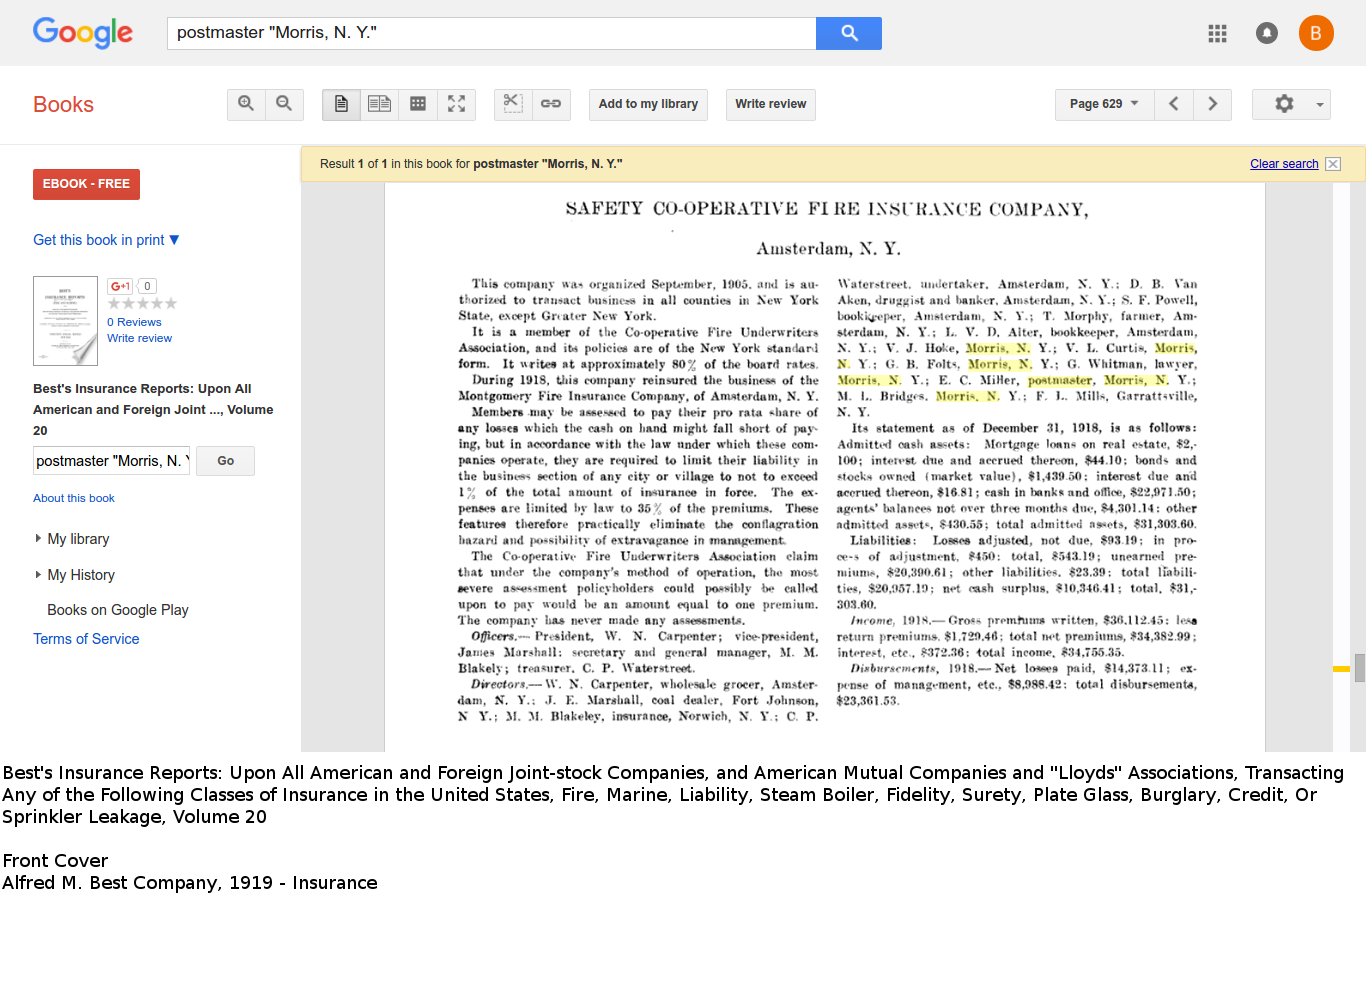This screenshot has width=1366, height=1000.
Task: Click the yellow search hit scrollbar marker
Action: click(1341, 668)
